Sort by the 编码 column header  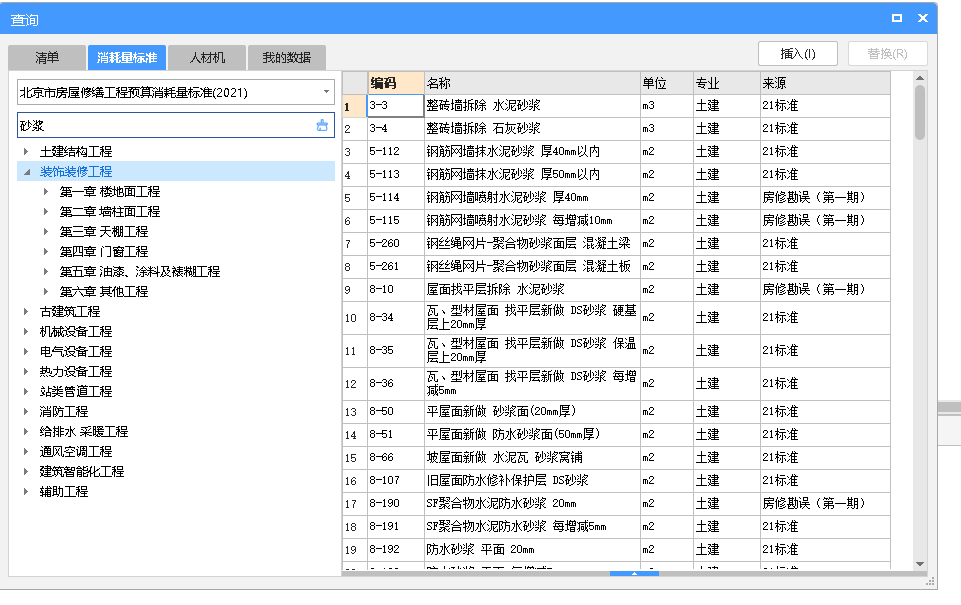[396, 83]
